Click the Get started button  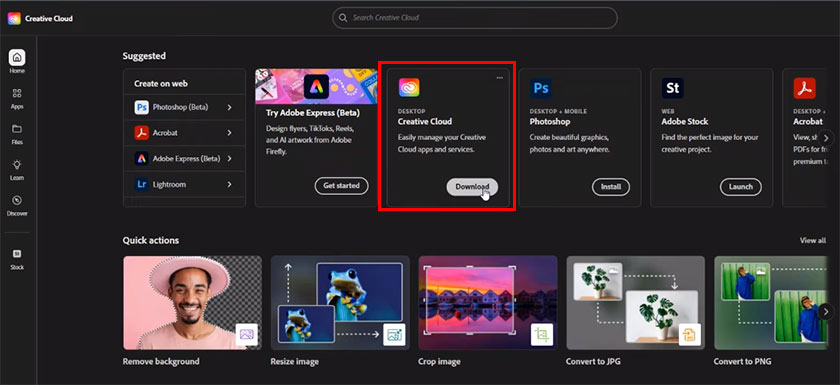[341, 186]
